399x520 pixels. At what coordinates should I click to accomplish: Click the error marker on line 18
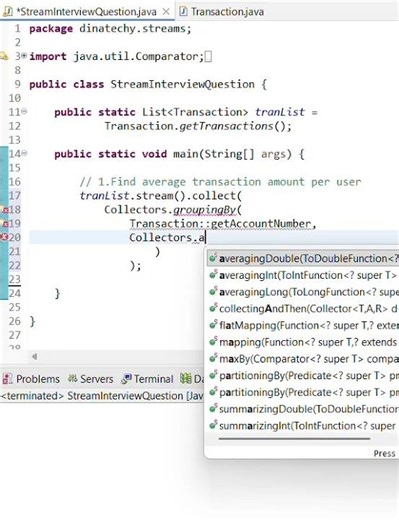click(x=6, y=210)
